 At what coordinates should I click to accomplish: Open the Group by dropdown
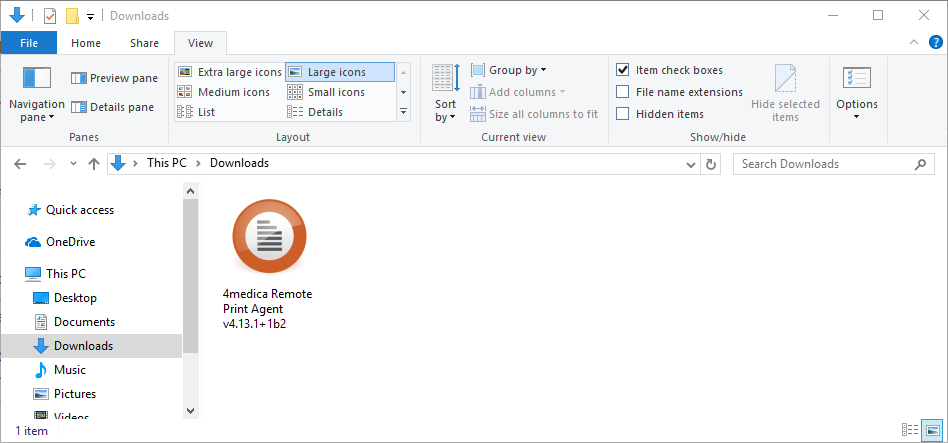(x=508, y=70)
